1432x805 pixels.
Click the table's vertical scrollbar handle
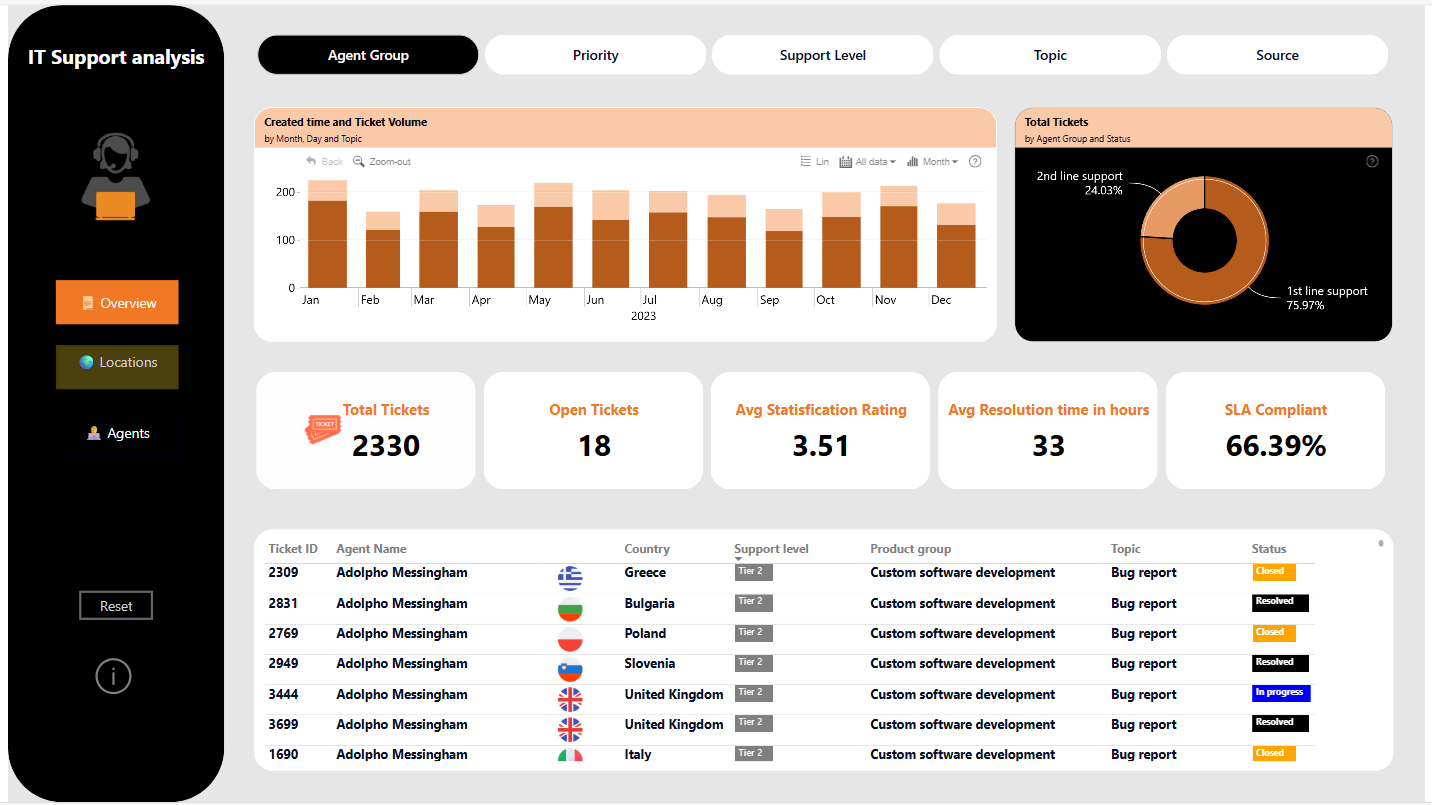click(1381, 544)
